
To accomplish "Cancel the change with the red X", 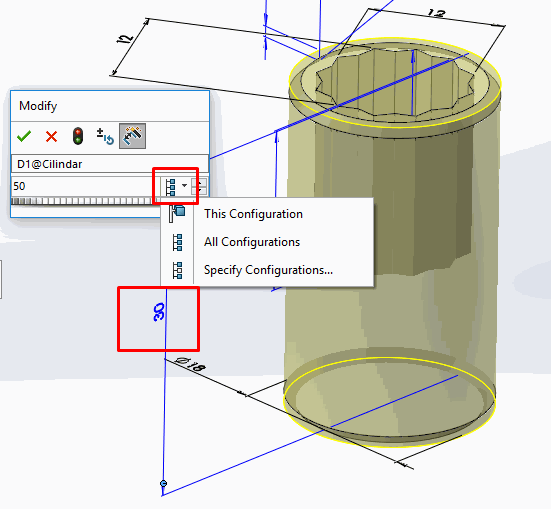I will pyautogui.click(x=51, y=136).
